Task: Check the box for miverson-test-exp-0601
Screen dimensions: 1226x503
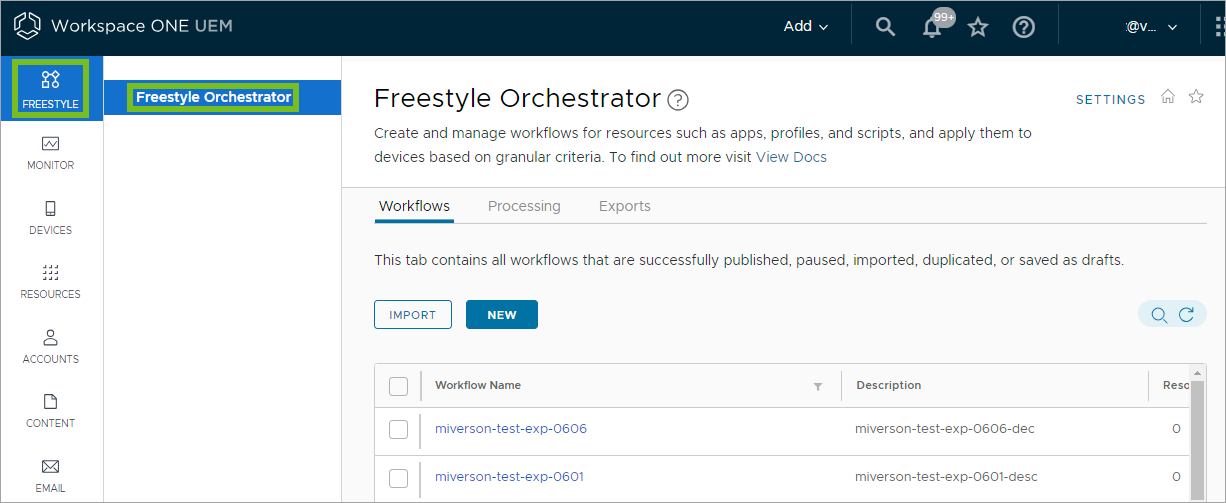Action: point(398,477)
